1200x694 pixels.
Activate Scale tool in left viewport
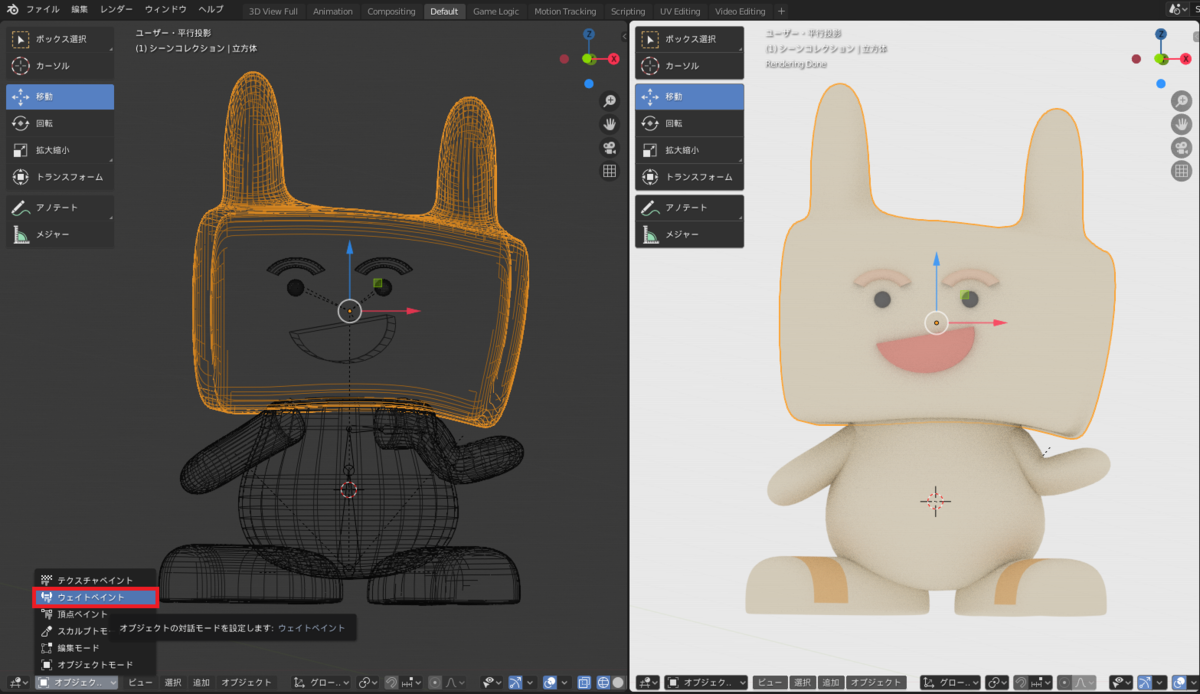click(x=60, y=150)
